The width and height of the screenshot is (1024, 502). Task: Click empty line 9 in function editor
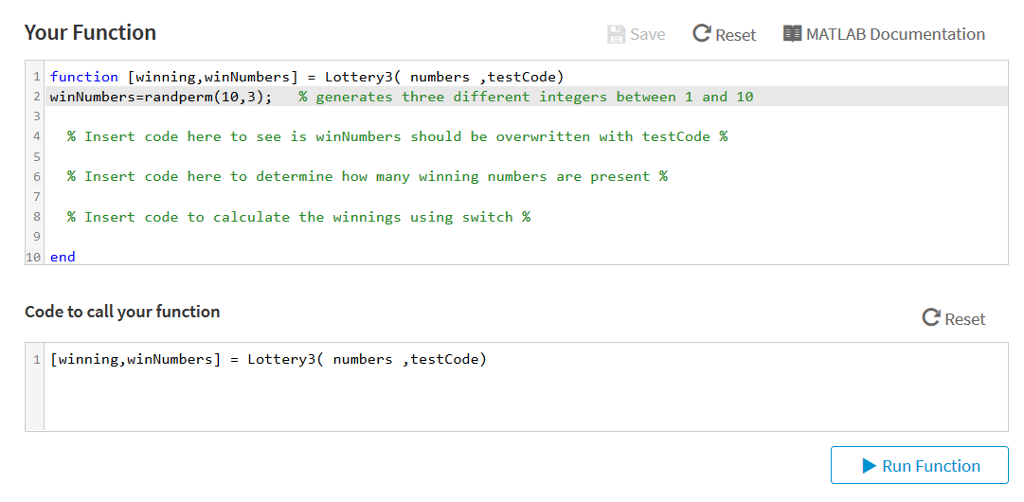tap(526, 237)
